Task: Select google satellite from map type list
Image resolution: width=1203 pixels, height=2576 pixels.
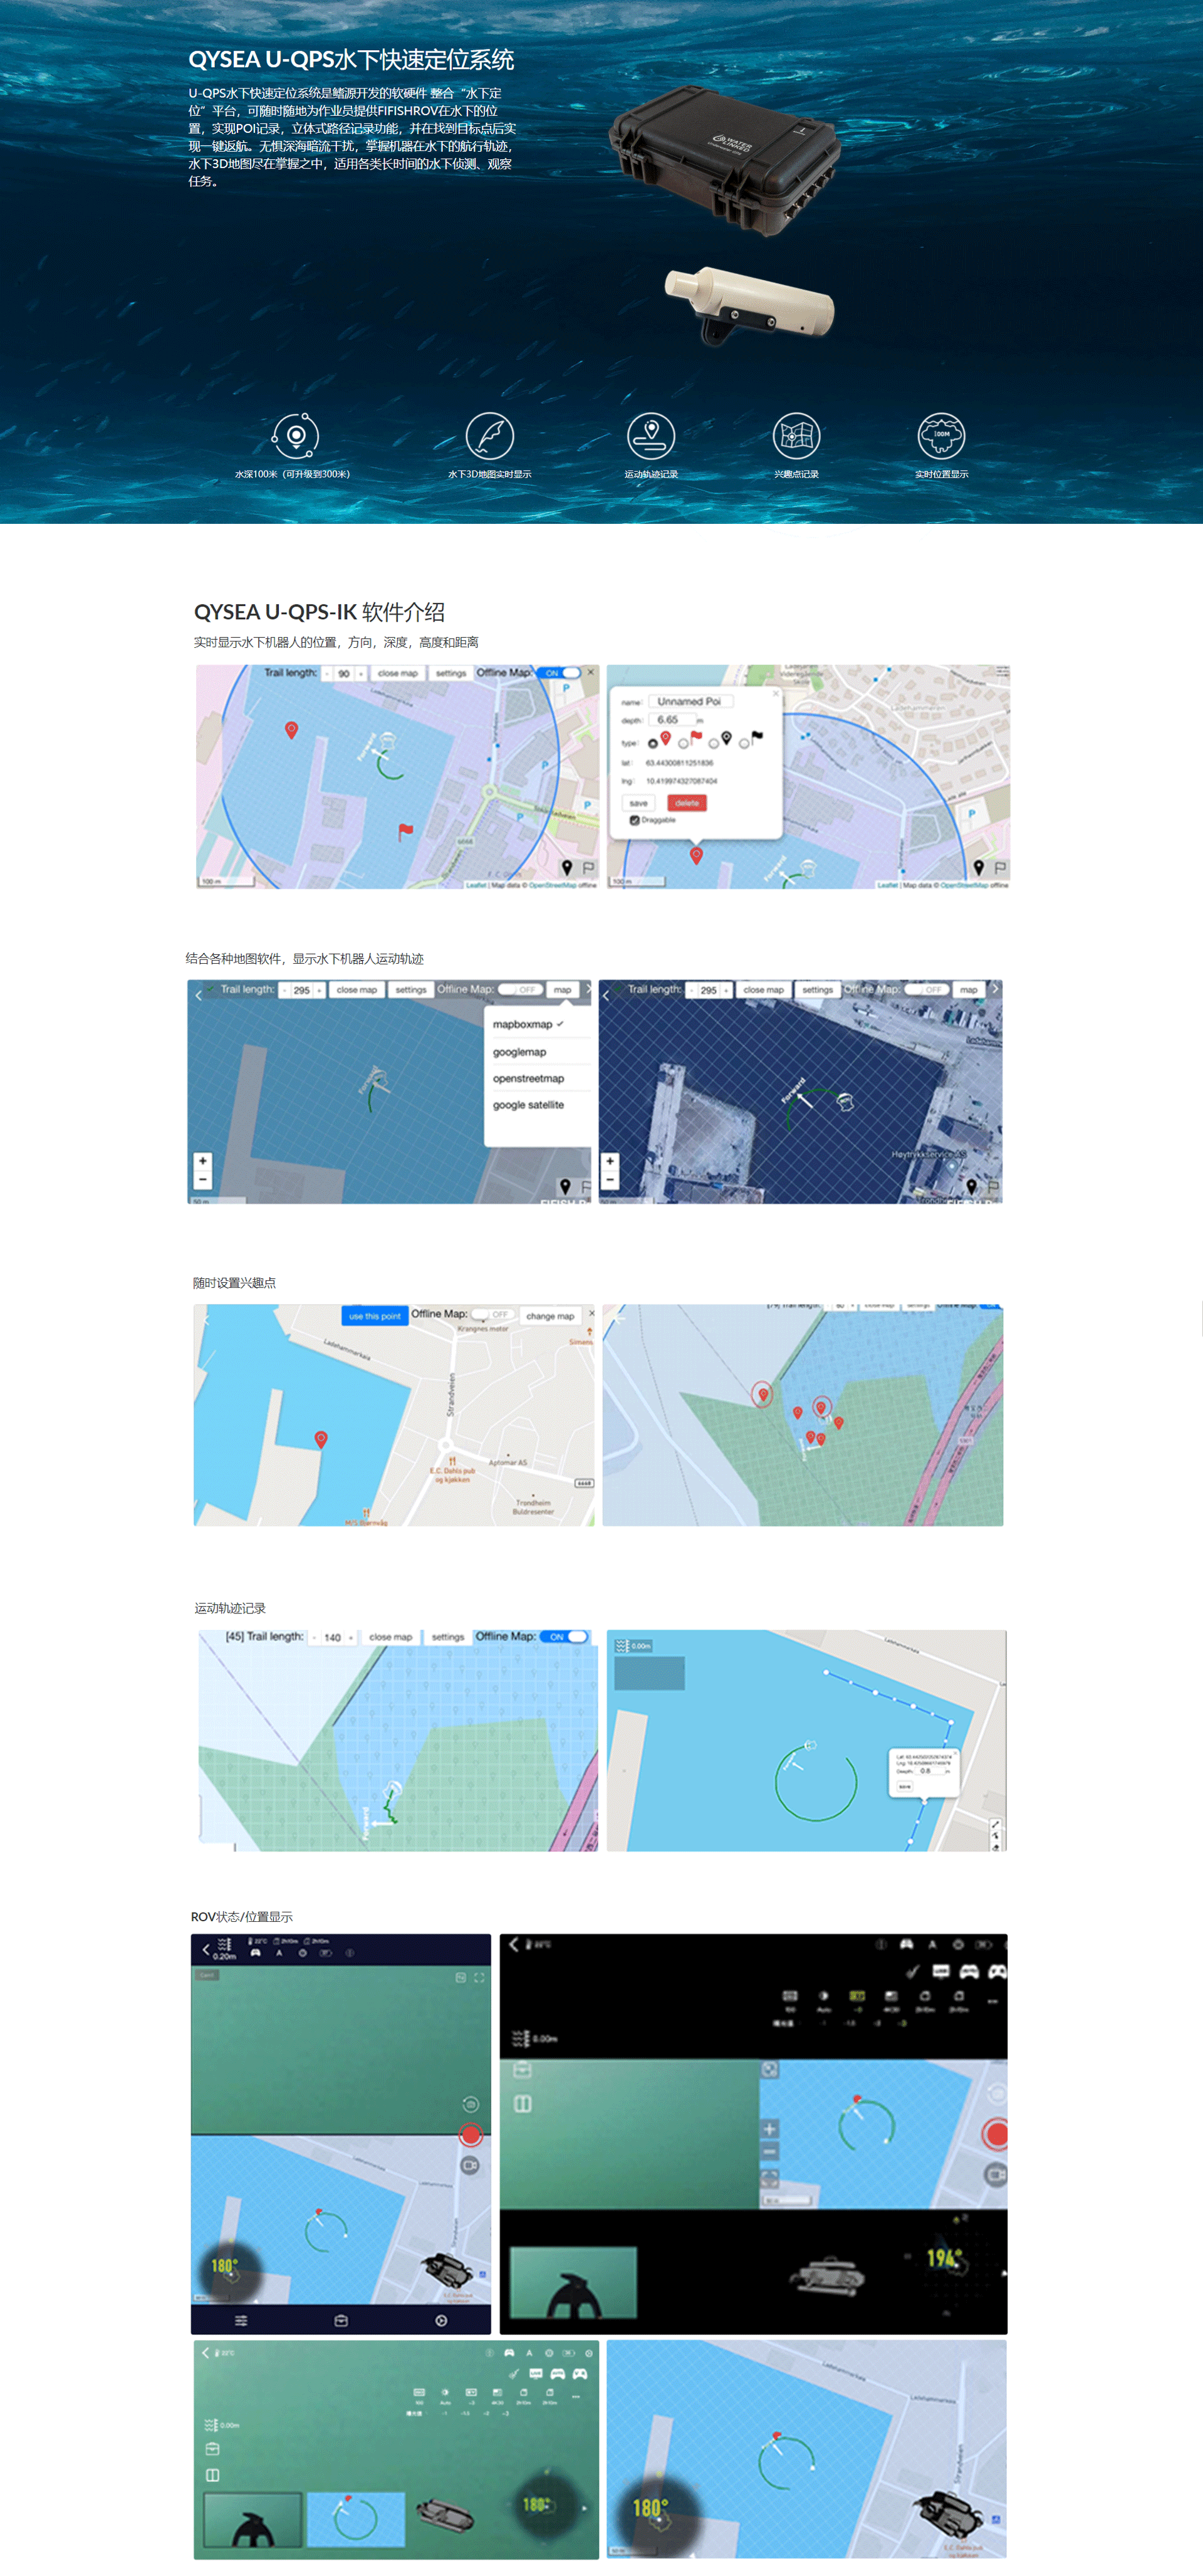Action: pos(528,1105)
